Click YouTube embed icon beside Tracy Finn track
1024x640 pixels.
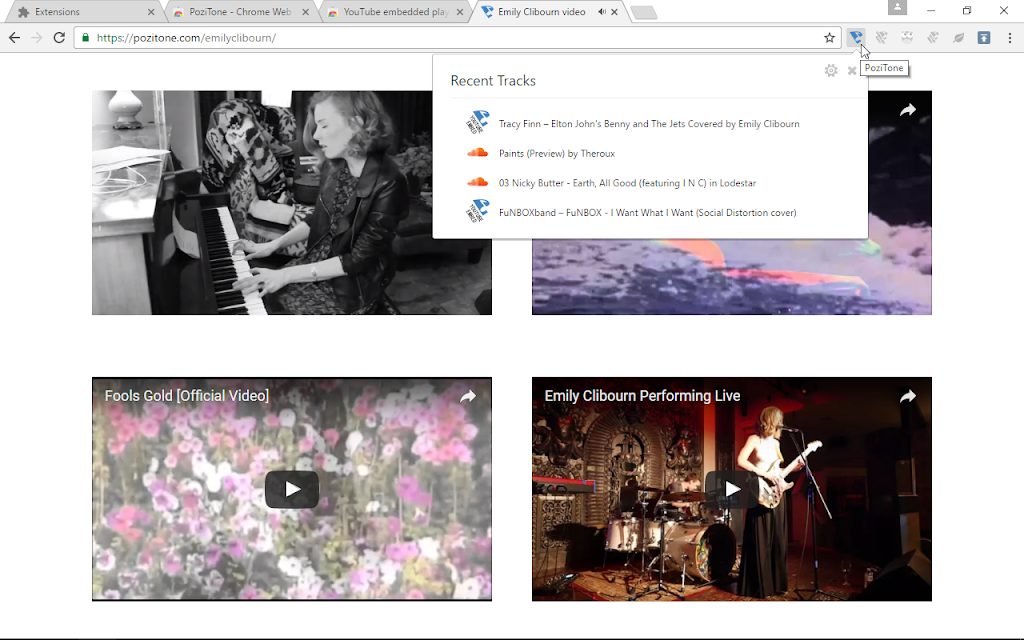477,122
